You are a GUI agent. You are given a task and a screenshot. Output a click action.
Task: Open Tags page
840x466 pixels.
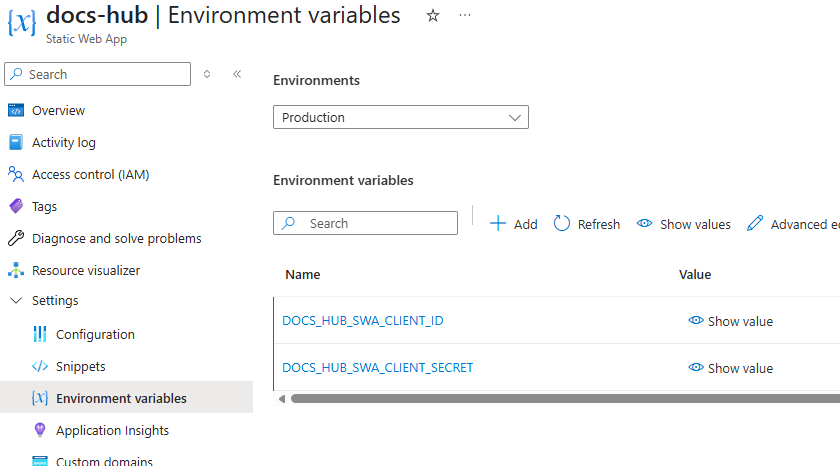coord(44,206)
